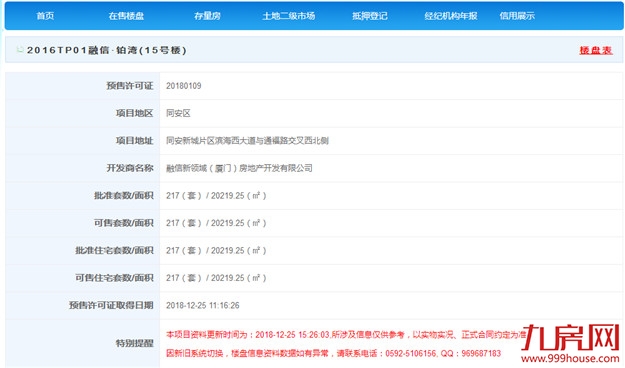
Task: Go to 在售楼盘 in the navigation bar
Action: (126, 16)
